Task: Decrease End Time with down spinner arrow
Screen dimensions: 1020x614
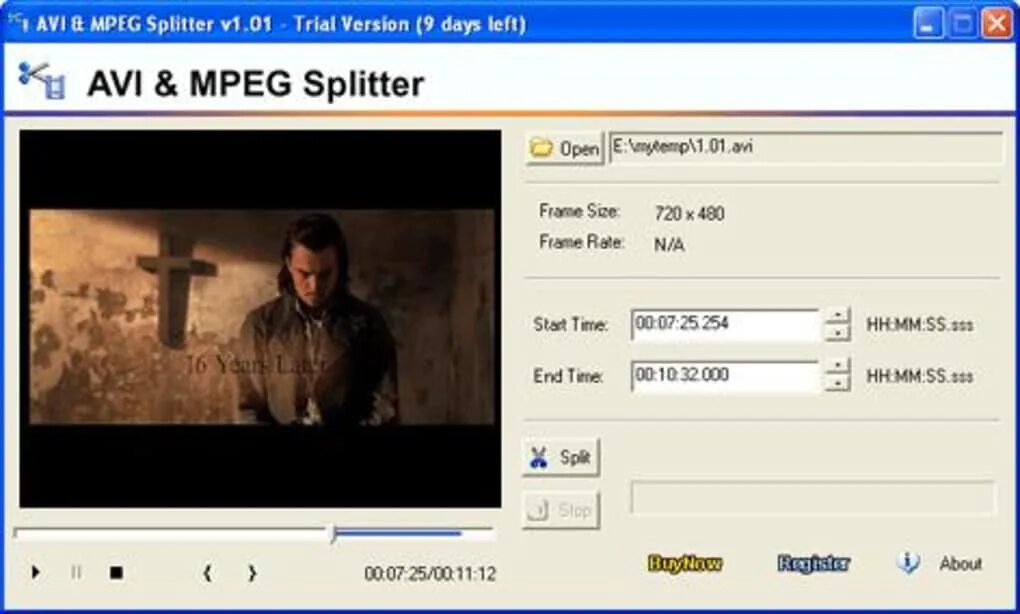Action: pos(838,383)
